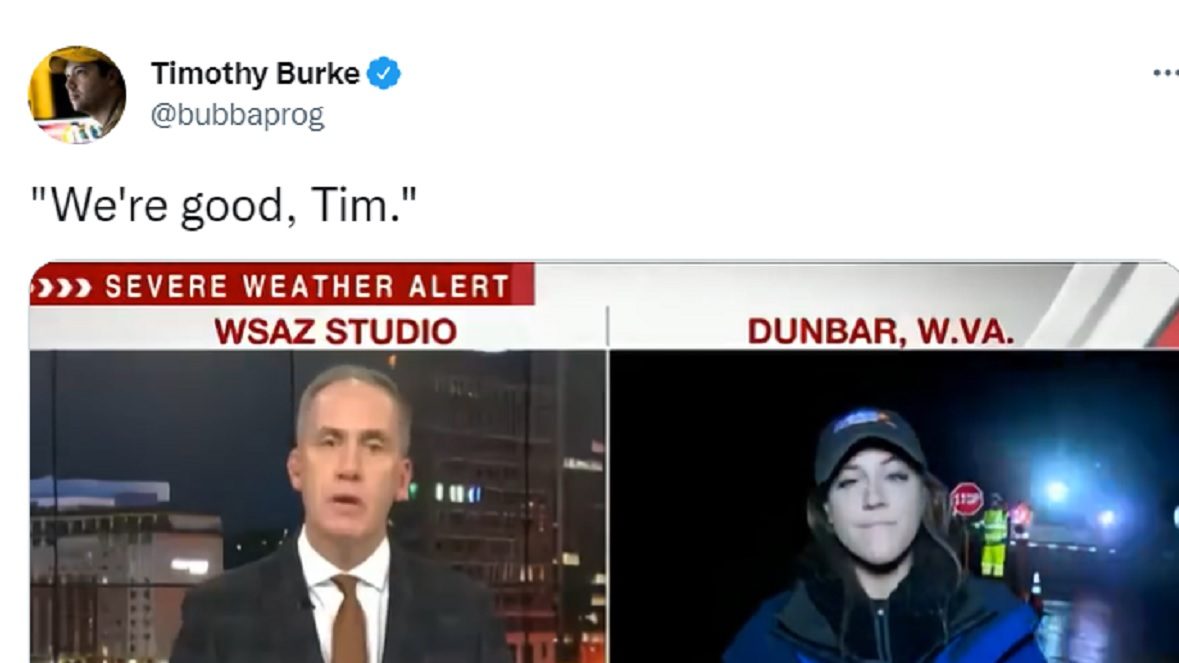Click the divider between the video panels
Viewport: 1179px width, 663px height.
pyautogui.click(x=608, y=484)
